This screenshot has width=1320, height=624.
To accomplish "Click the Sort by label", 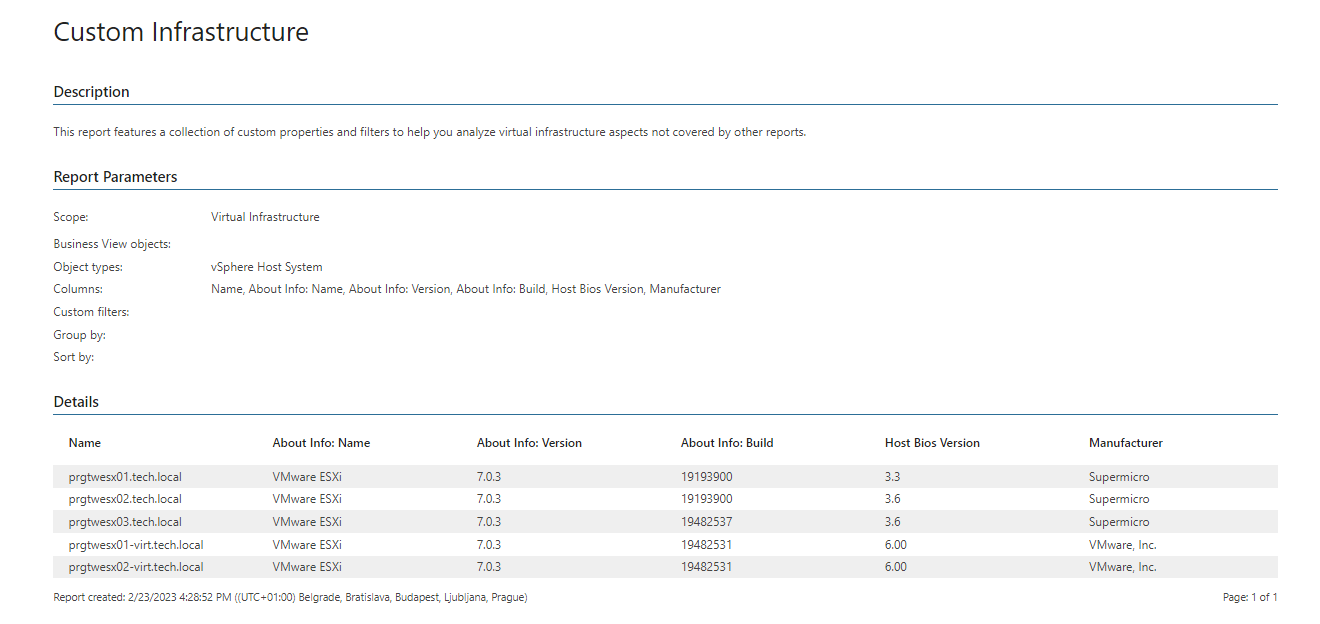I will [74, 357].
